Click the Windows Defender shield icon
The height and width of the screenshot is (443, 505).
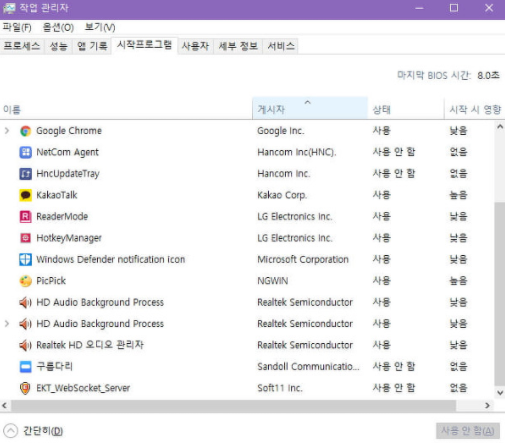(x=26, y=259)
